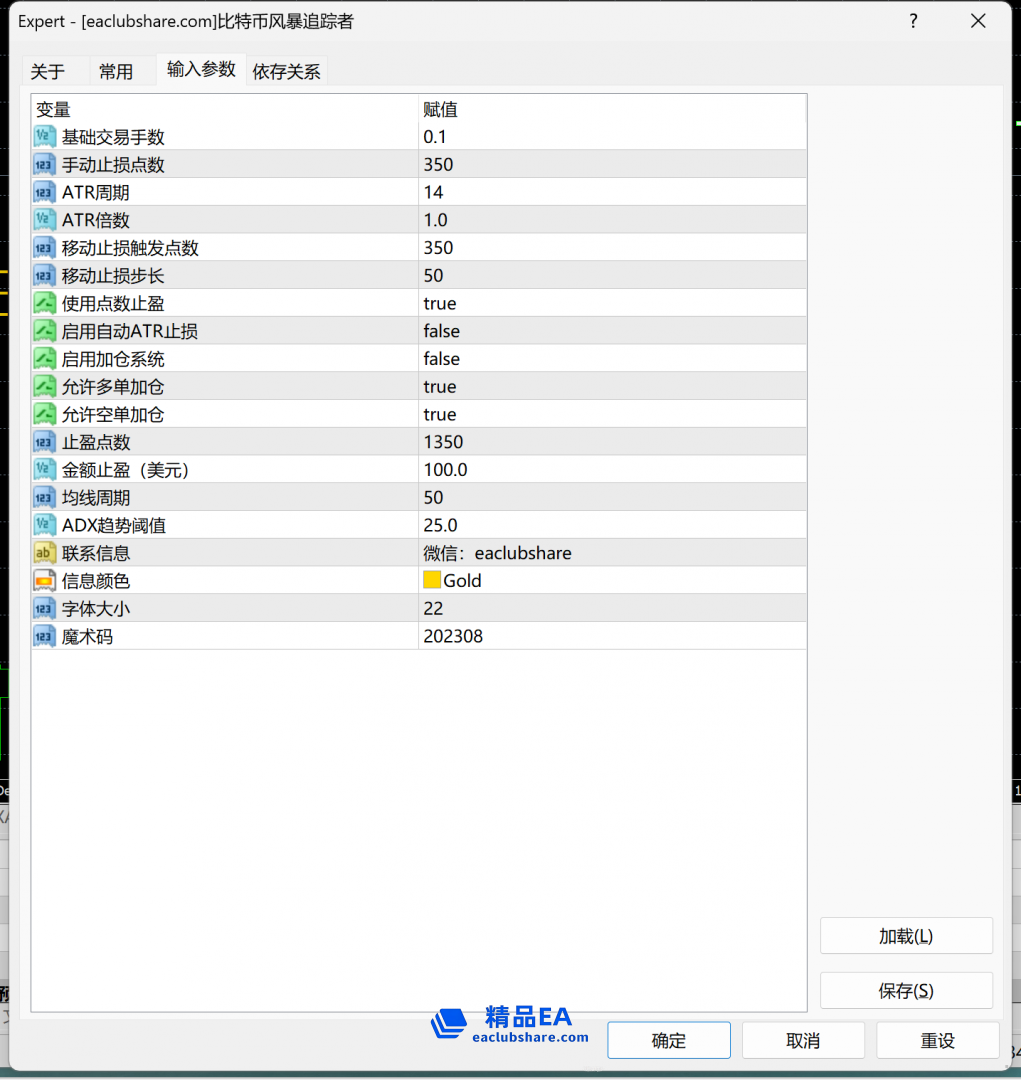
Task: Click the green boolean icon beside 使用点数止盈
Action: coord(44,303)
